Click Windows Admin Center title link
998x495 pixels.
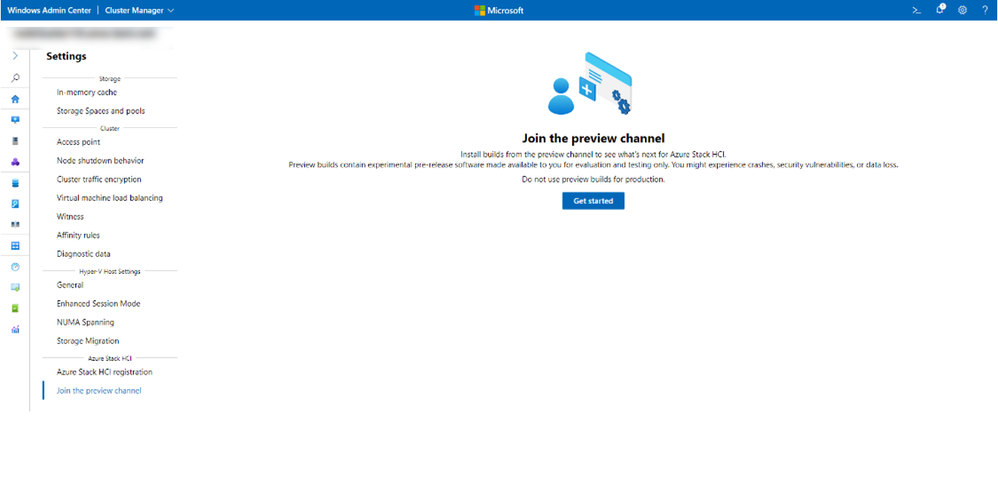coord(49,10)
